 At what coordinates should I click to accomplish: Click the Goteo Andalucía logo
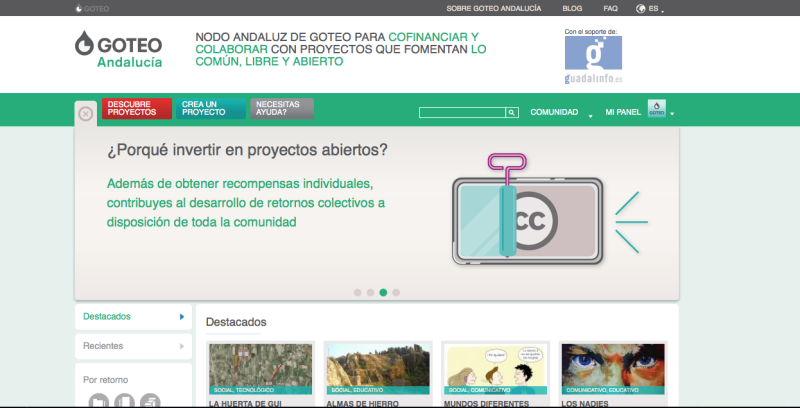pyautogui.click(x=117, y=48)
